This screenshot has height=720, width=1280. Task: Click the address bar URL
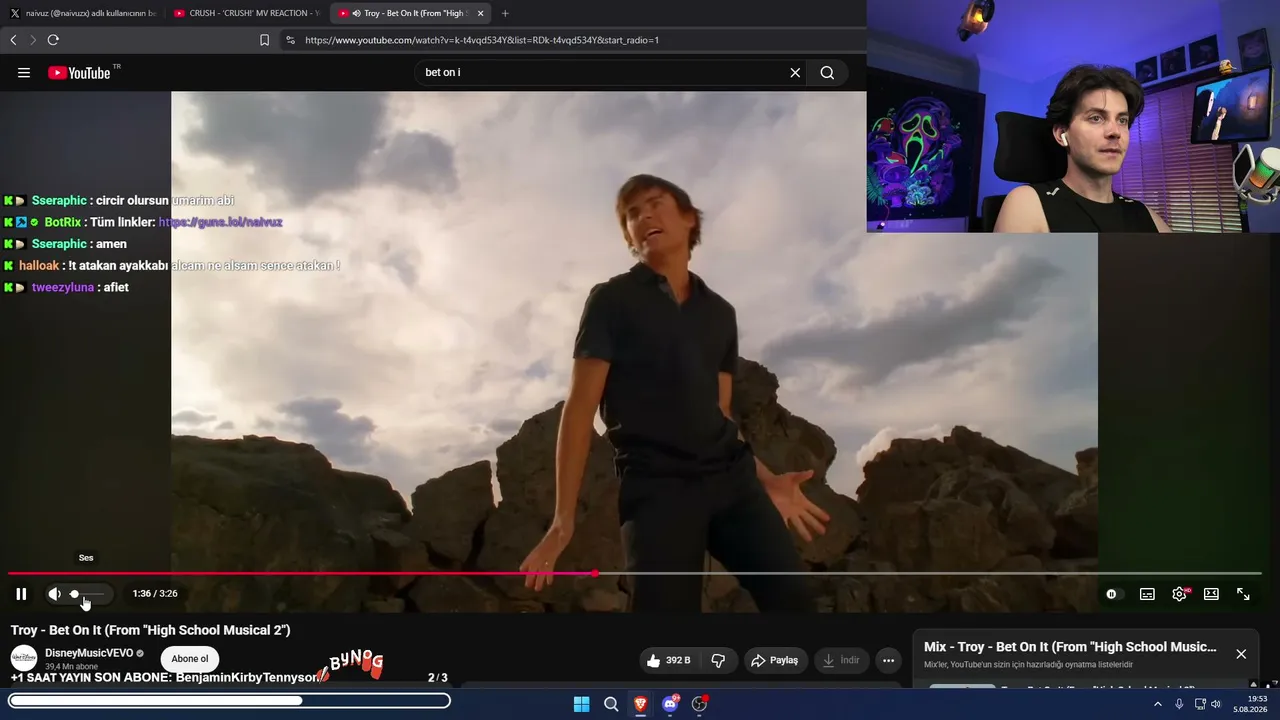482,40
